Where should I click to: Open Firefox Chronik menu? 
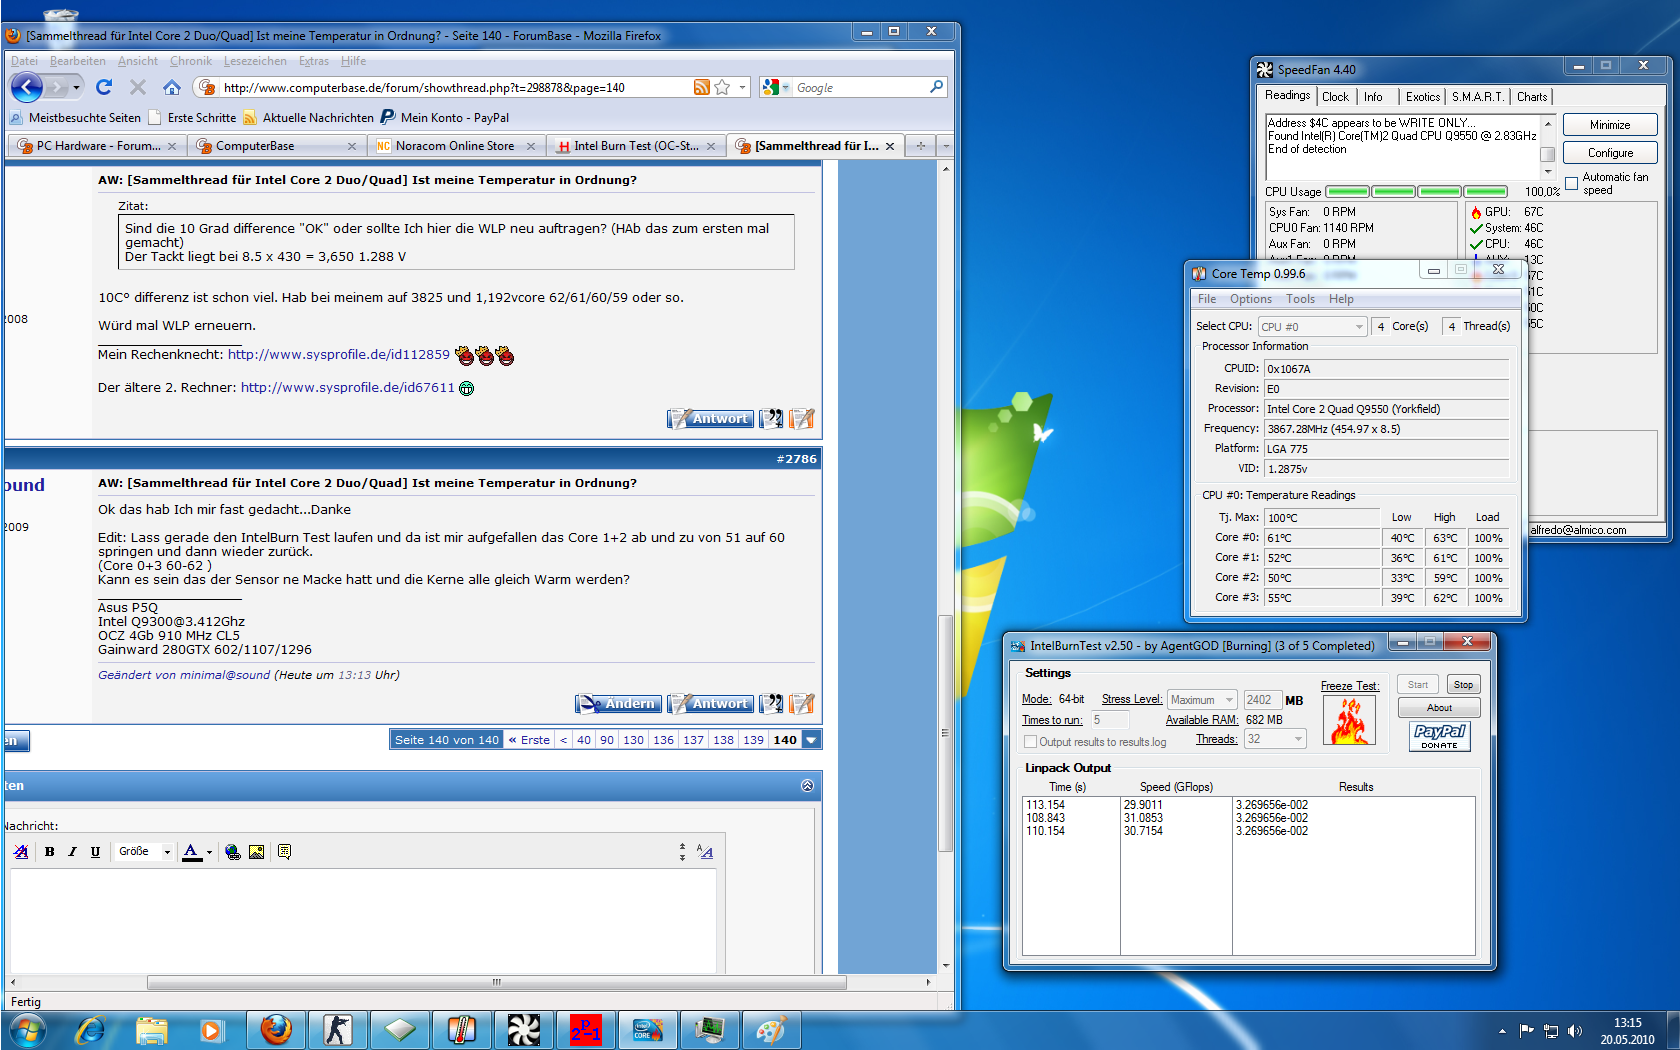click(191, 61)
